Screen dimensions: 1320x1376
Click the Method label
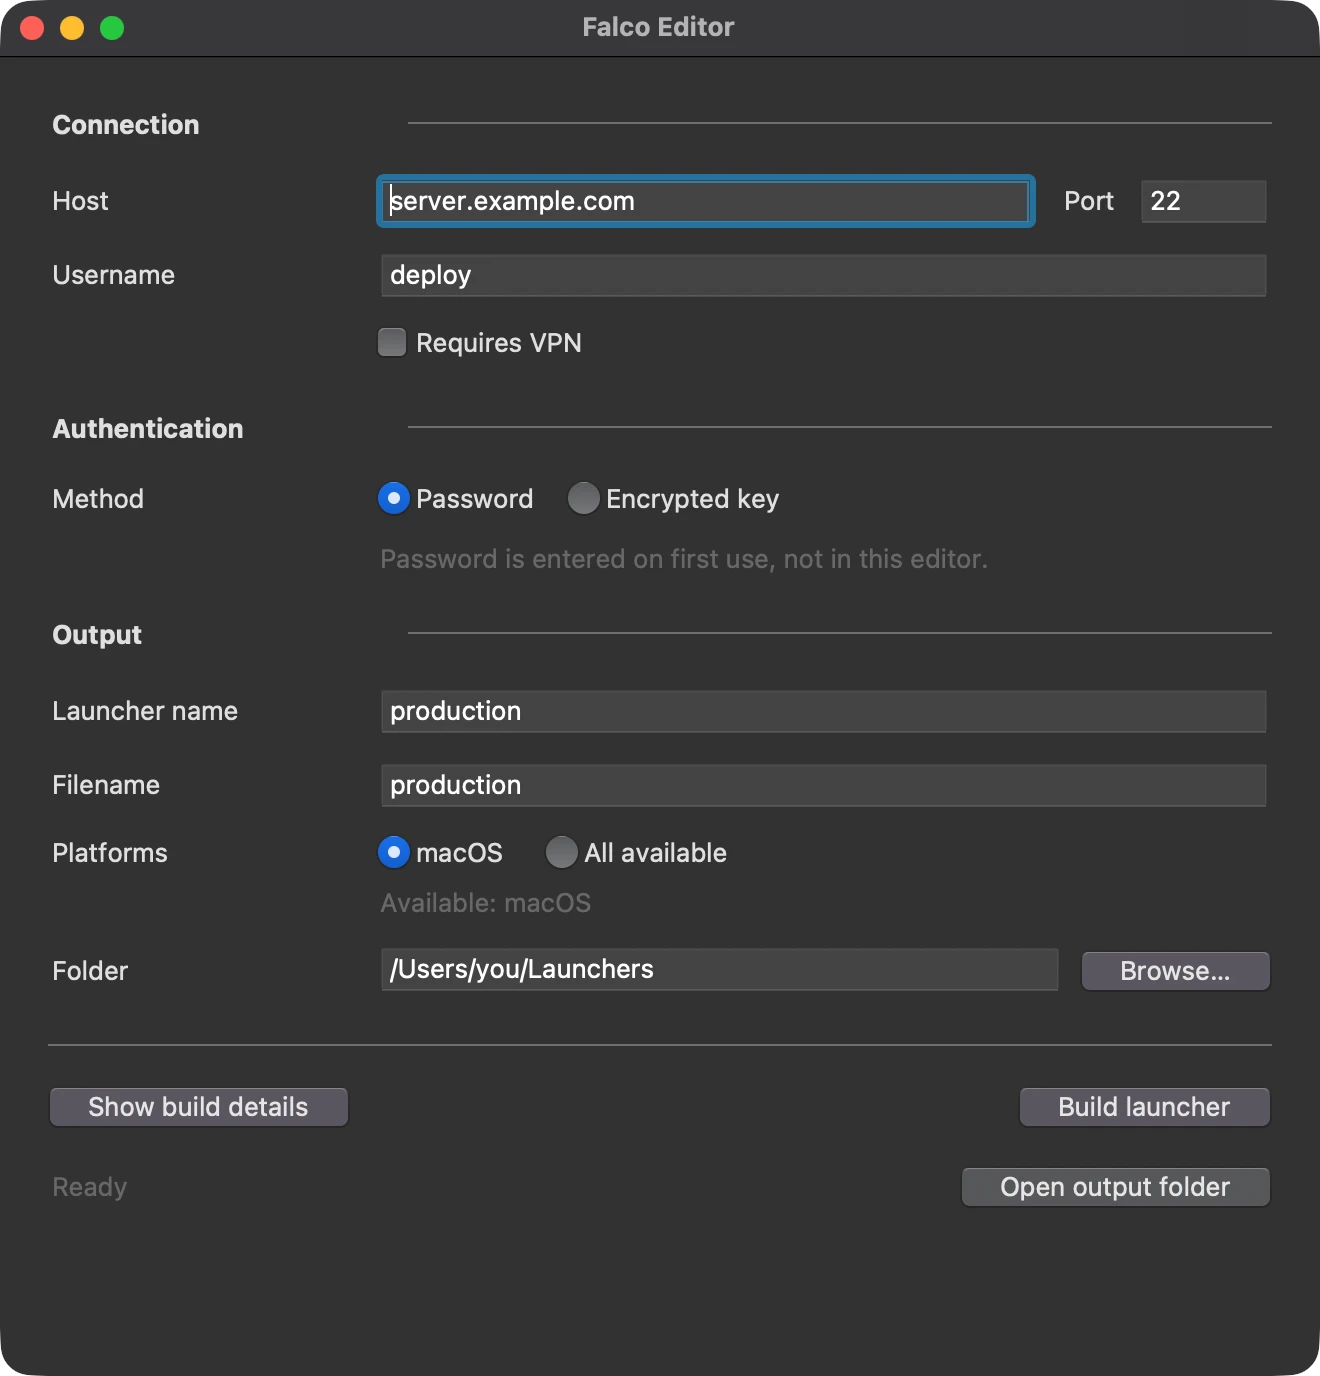(98, 499)
